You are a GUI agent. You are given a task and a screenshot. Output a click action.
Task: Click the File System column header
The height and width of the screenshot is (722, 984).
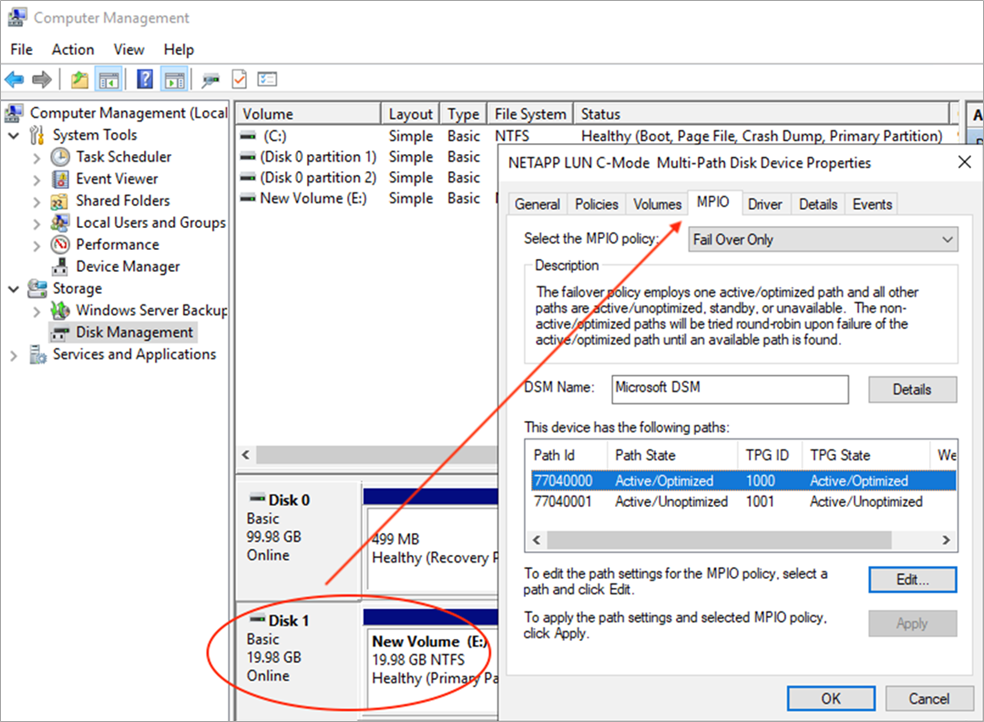pyautogui.click(x=530, y=114)
